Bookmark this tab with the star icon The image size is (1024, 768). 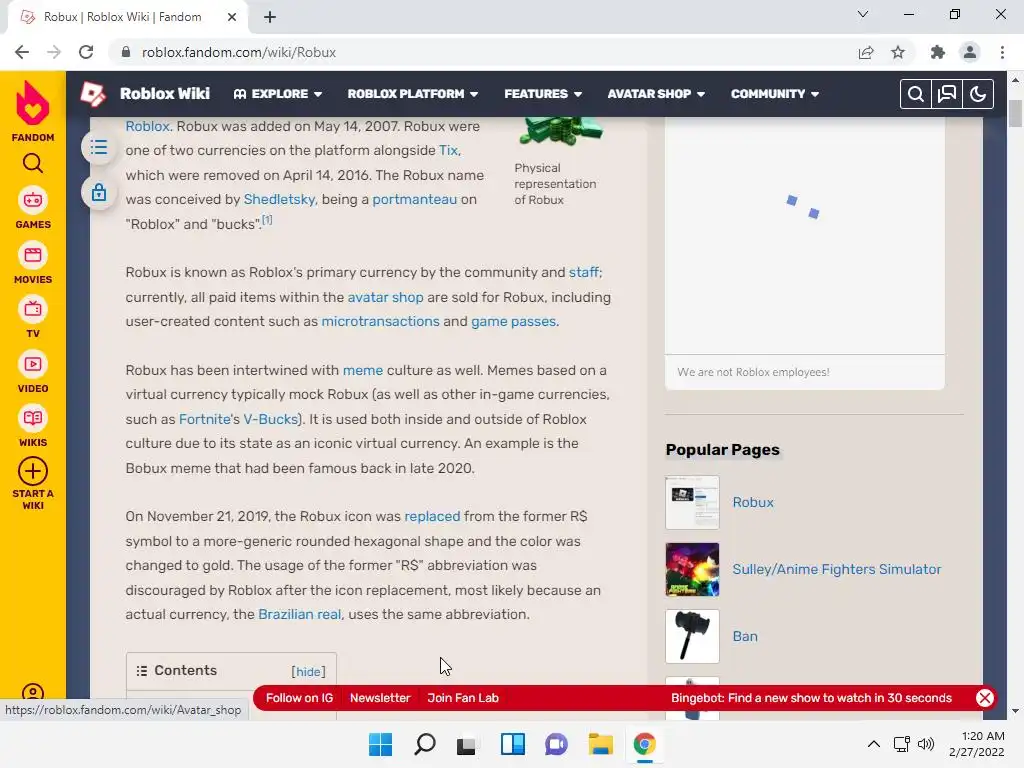pyautogui.click(x=898, y=52)
